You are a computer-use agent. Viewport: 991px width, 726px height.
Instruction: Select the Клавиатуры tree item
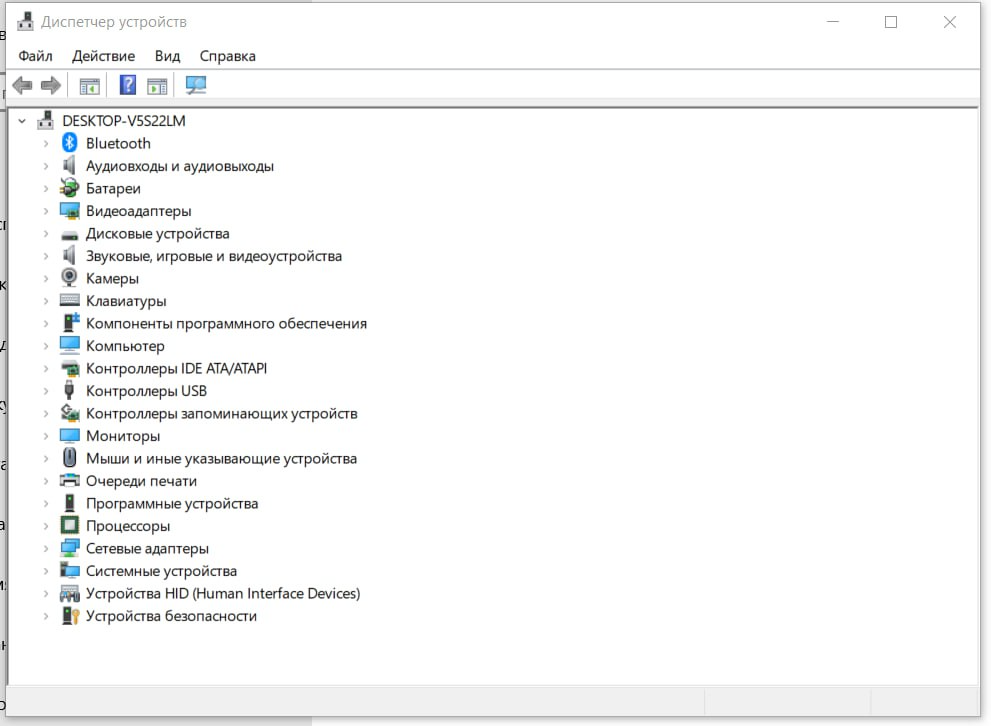[126, 301]
